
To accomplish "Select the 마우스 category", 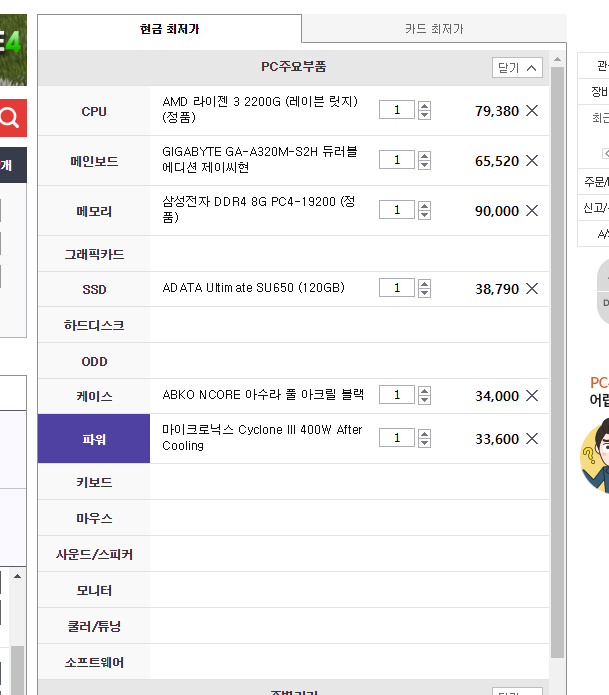I will (94, 518).
